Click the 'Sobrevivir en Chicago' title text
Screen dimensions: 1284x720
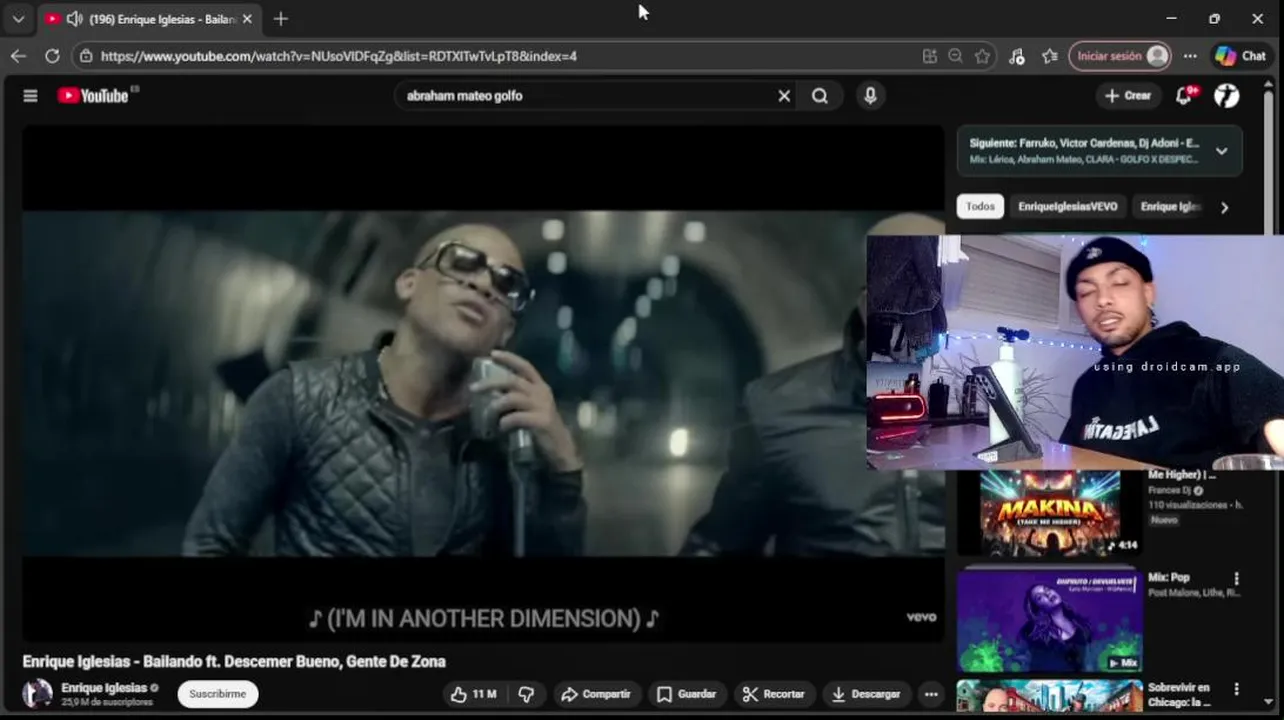pyautogui.click(x=1180, y=695)
